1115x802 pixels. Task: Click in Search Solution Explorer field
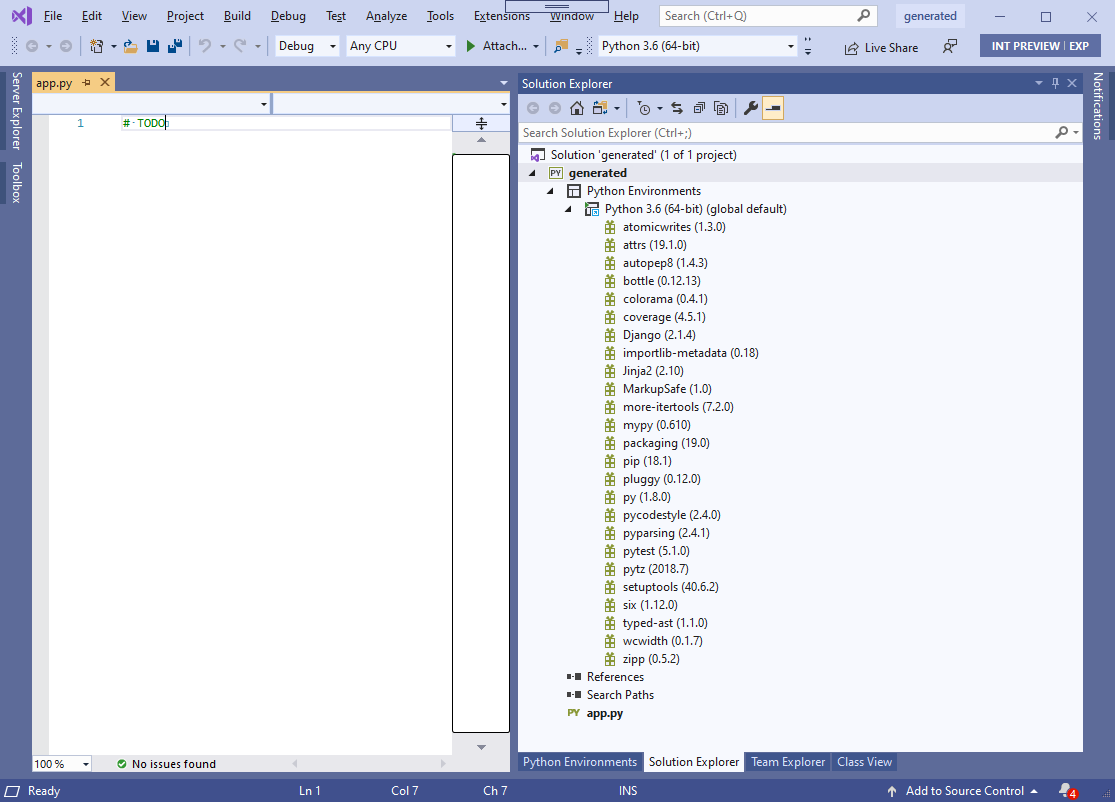(x=786, y=132)
